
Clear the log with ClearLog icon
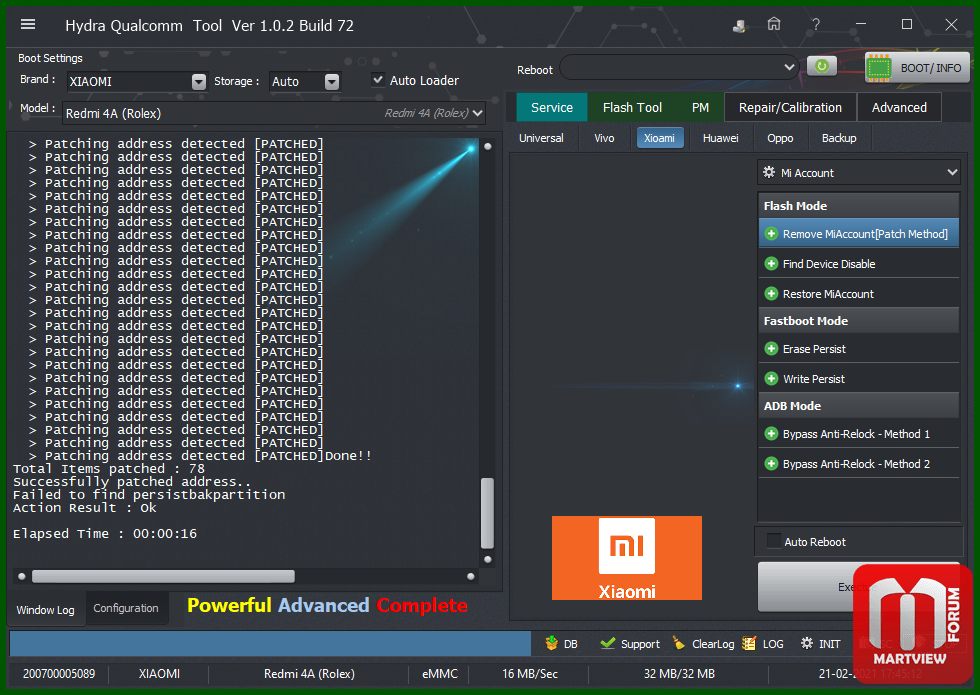click(x=680, y=644)
